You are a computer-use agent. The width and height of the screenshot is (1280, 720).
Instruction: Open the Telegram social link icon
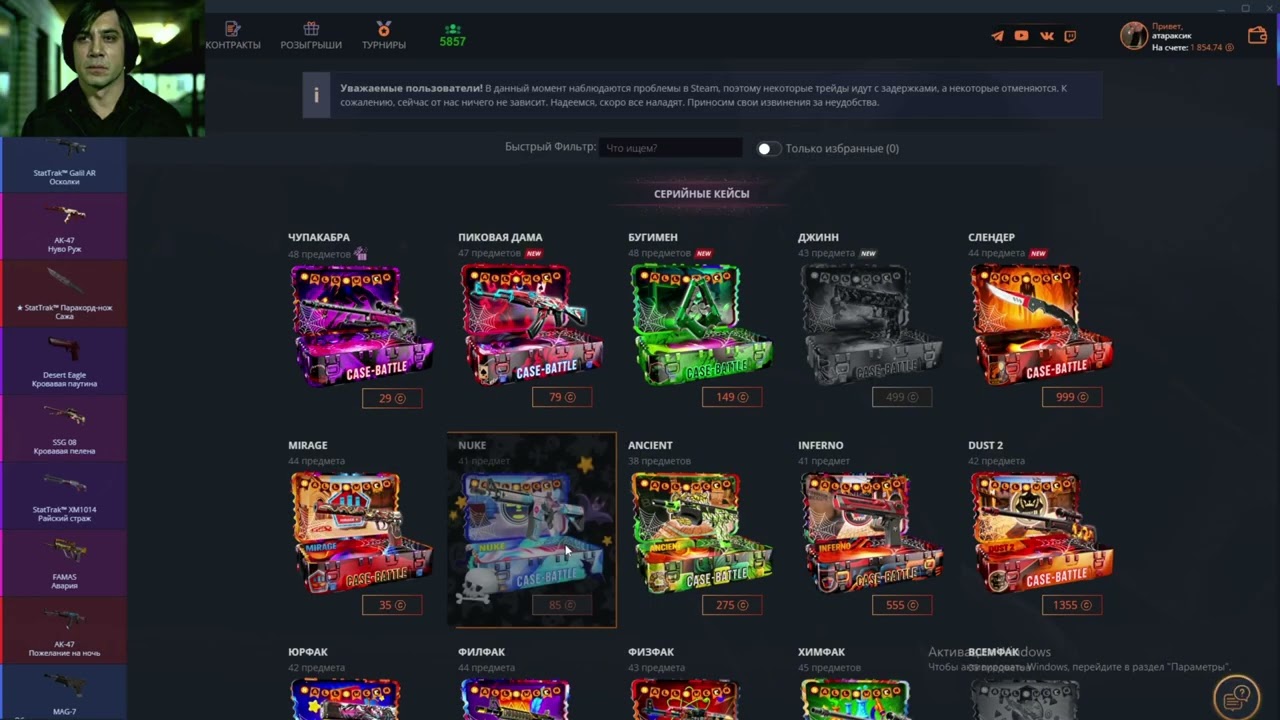[997, 36]
